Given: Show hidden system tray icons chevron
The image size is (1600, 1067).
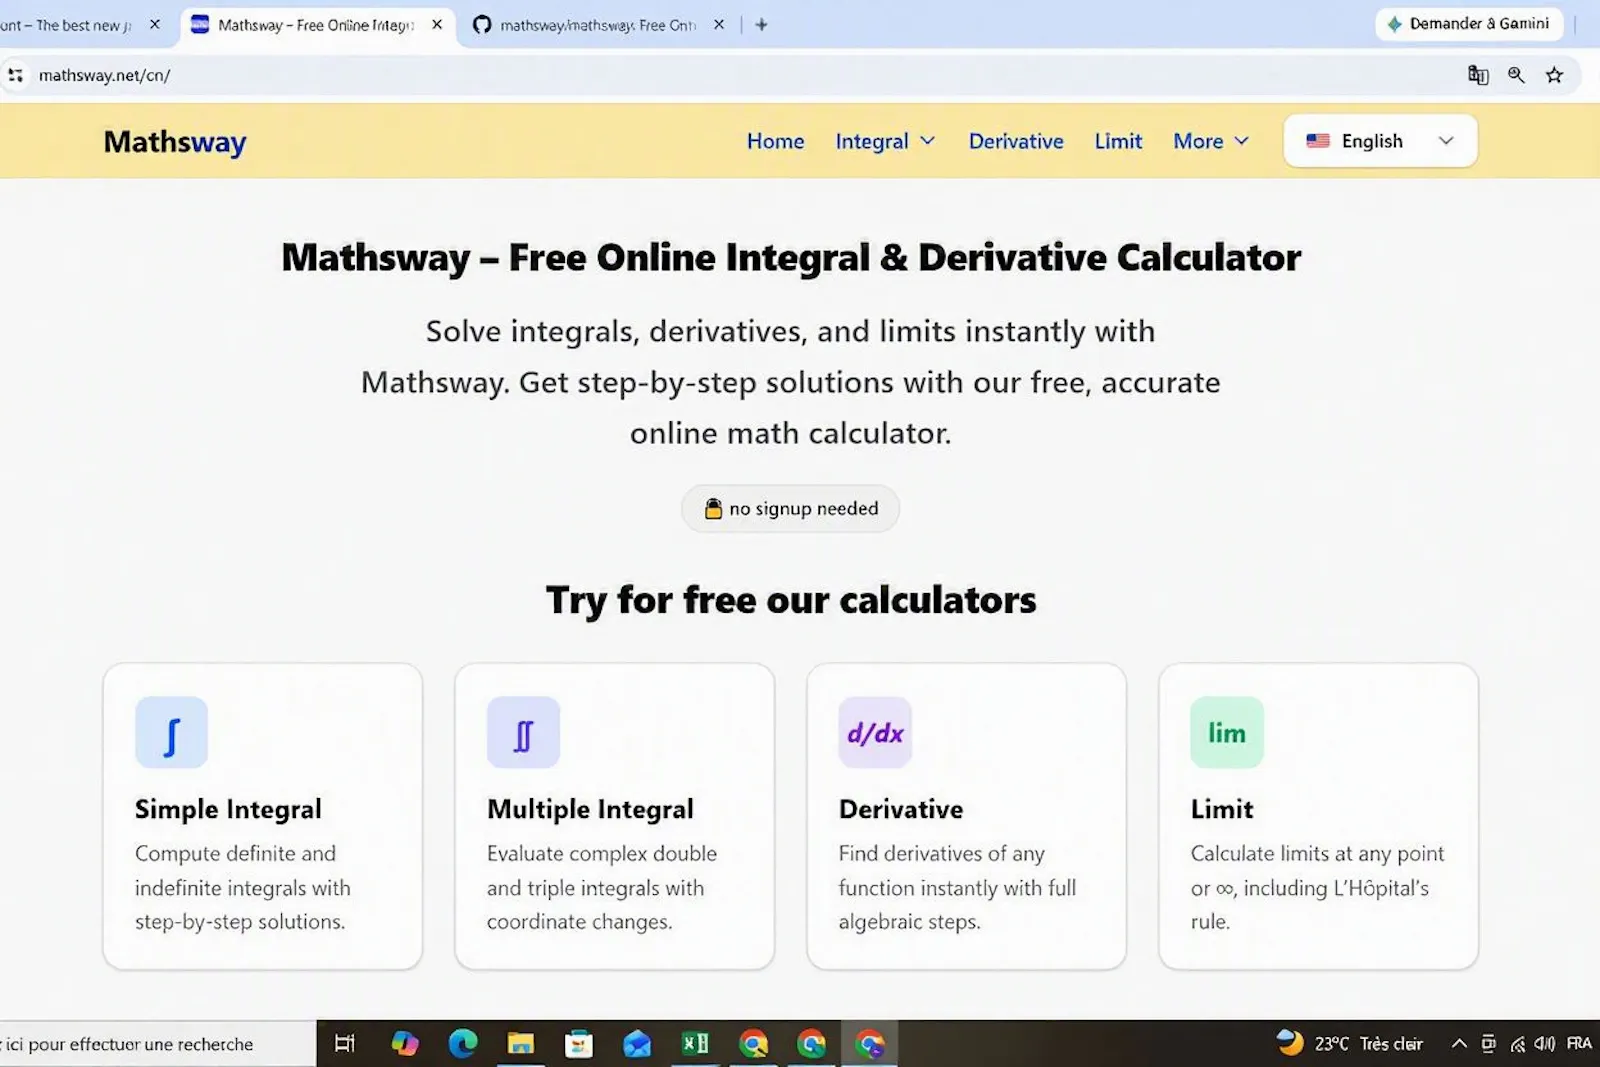Looking at the screenshot, I should (x=1459, y=1044).
